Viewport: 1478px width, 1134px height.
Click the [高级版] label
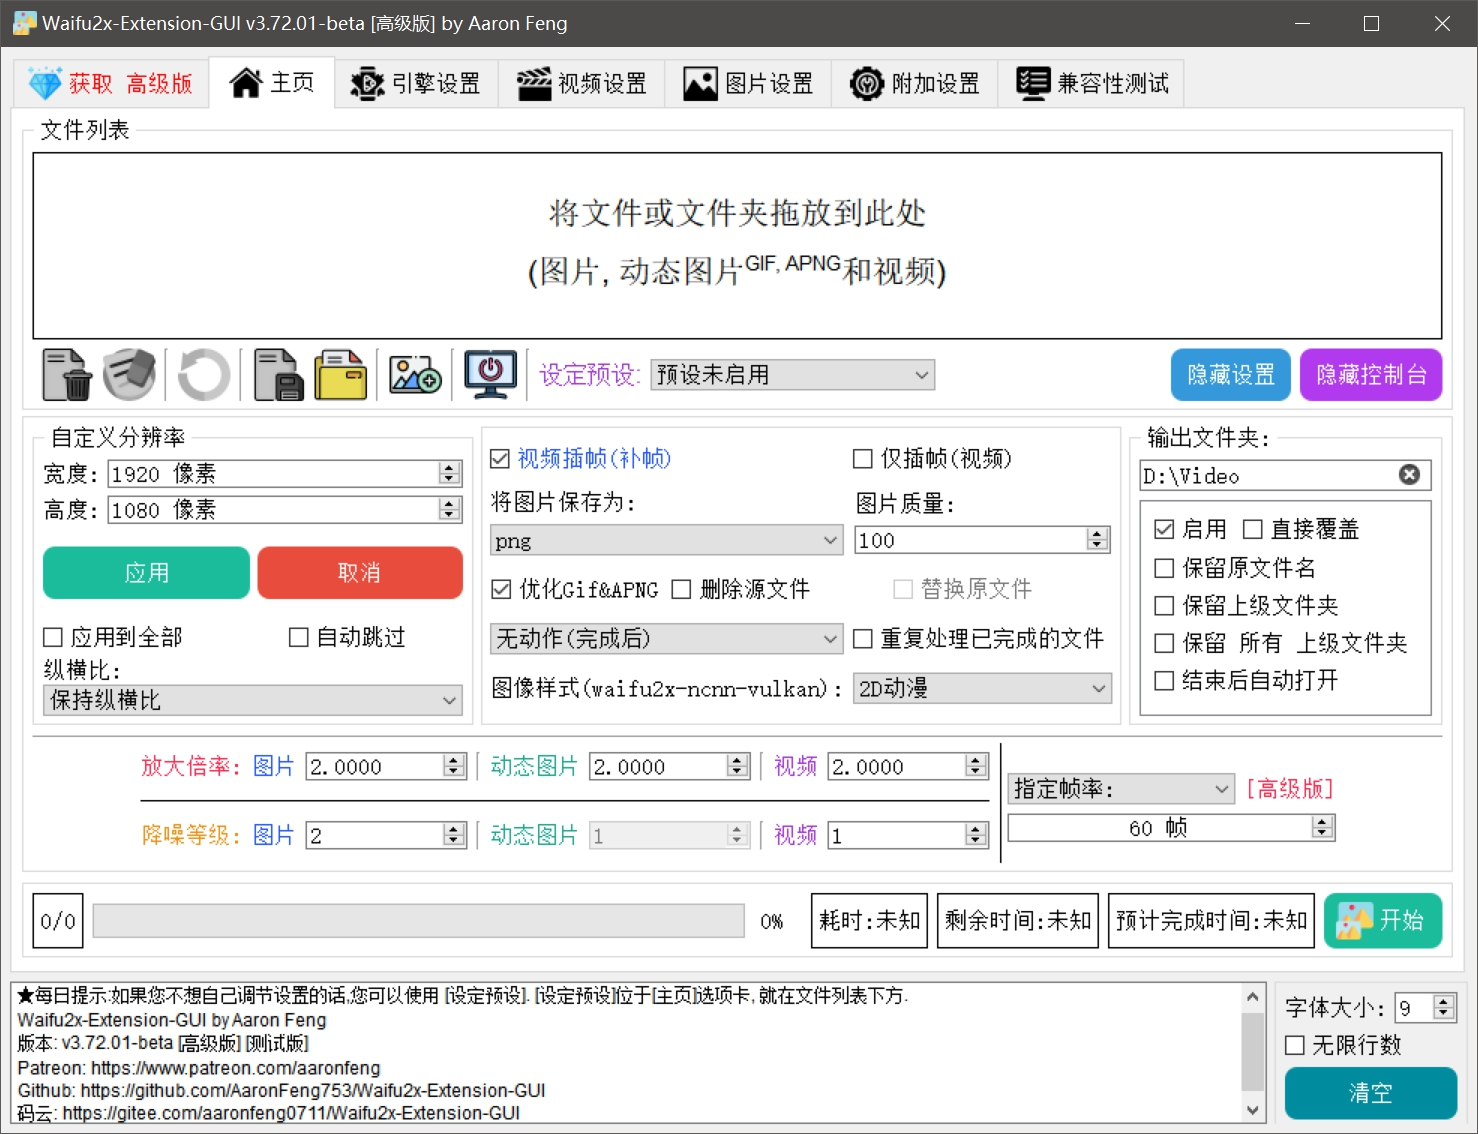[1290, 789]
